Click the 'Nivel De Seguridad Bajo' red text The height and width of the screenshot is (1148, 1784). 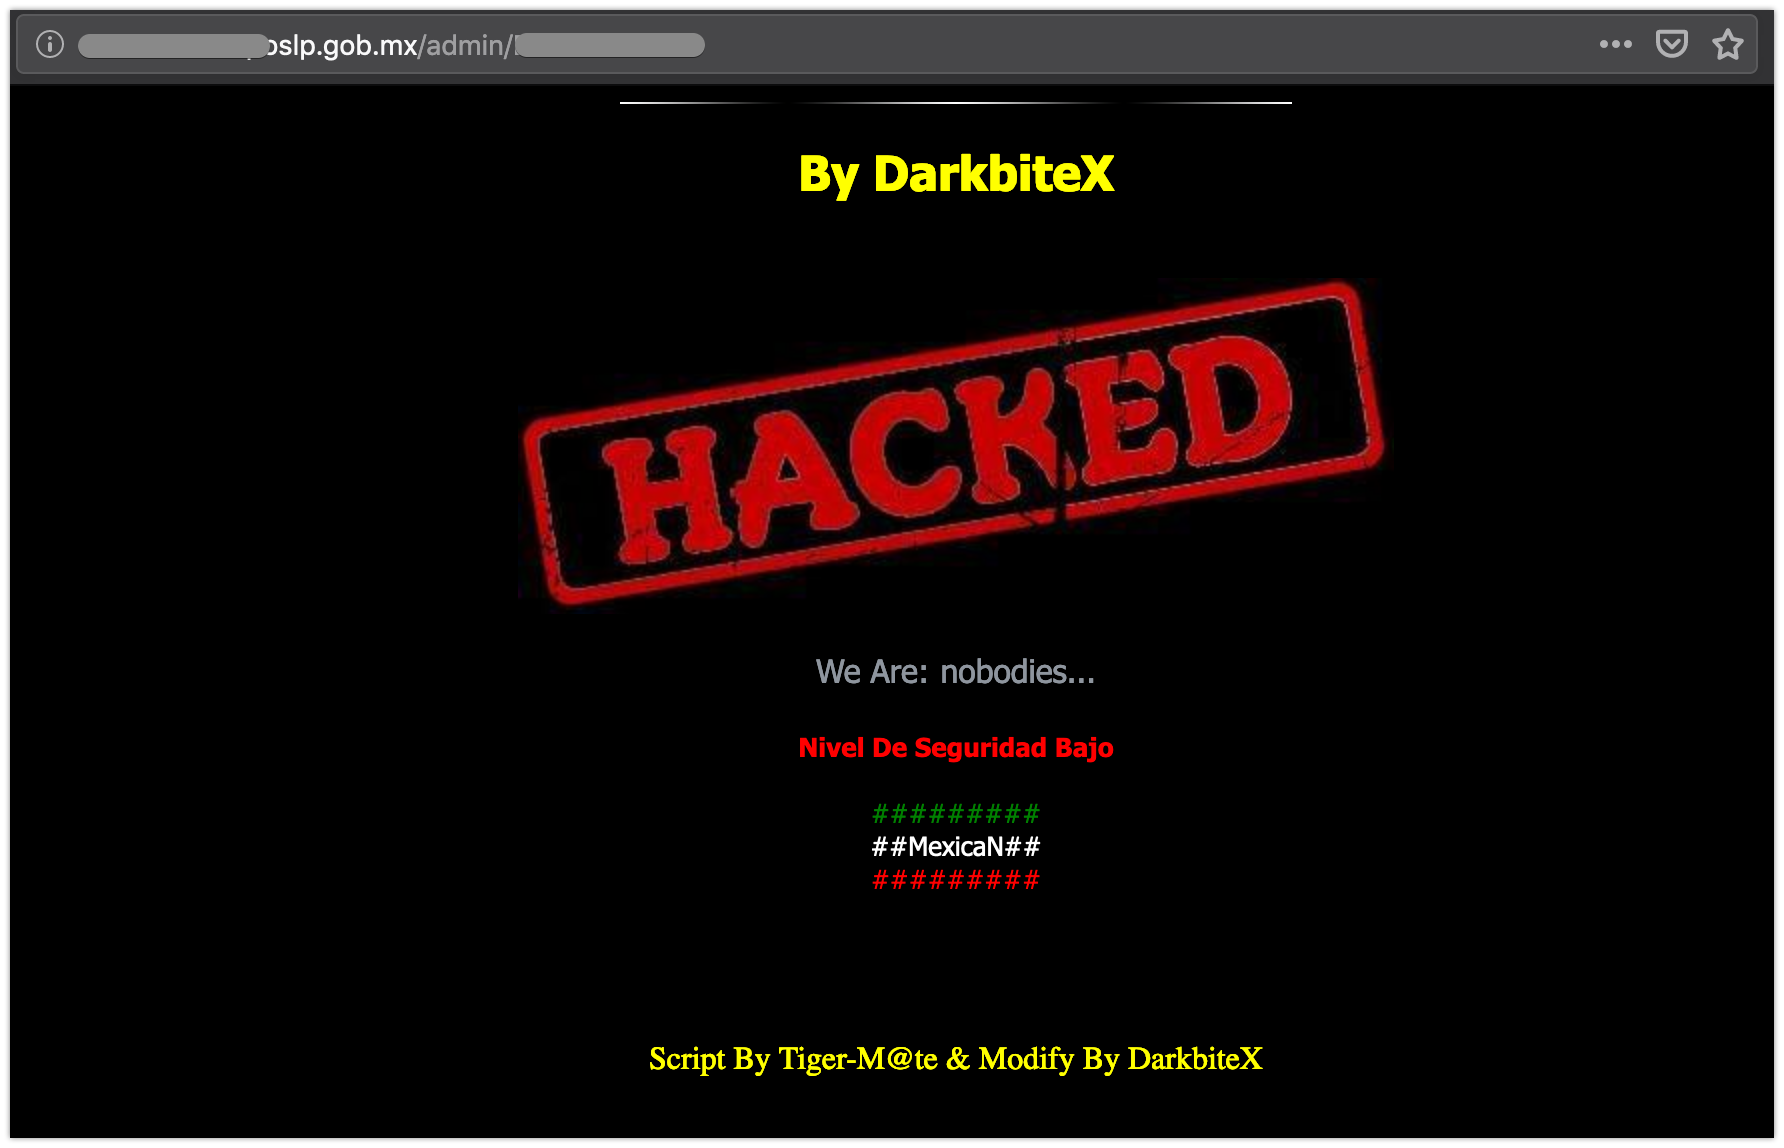pyautogui.click(x=956, y=748)
